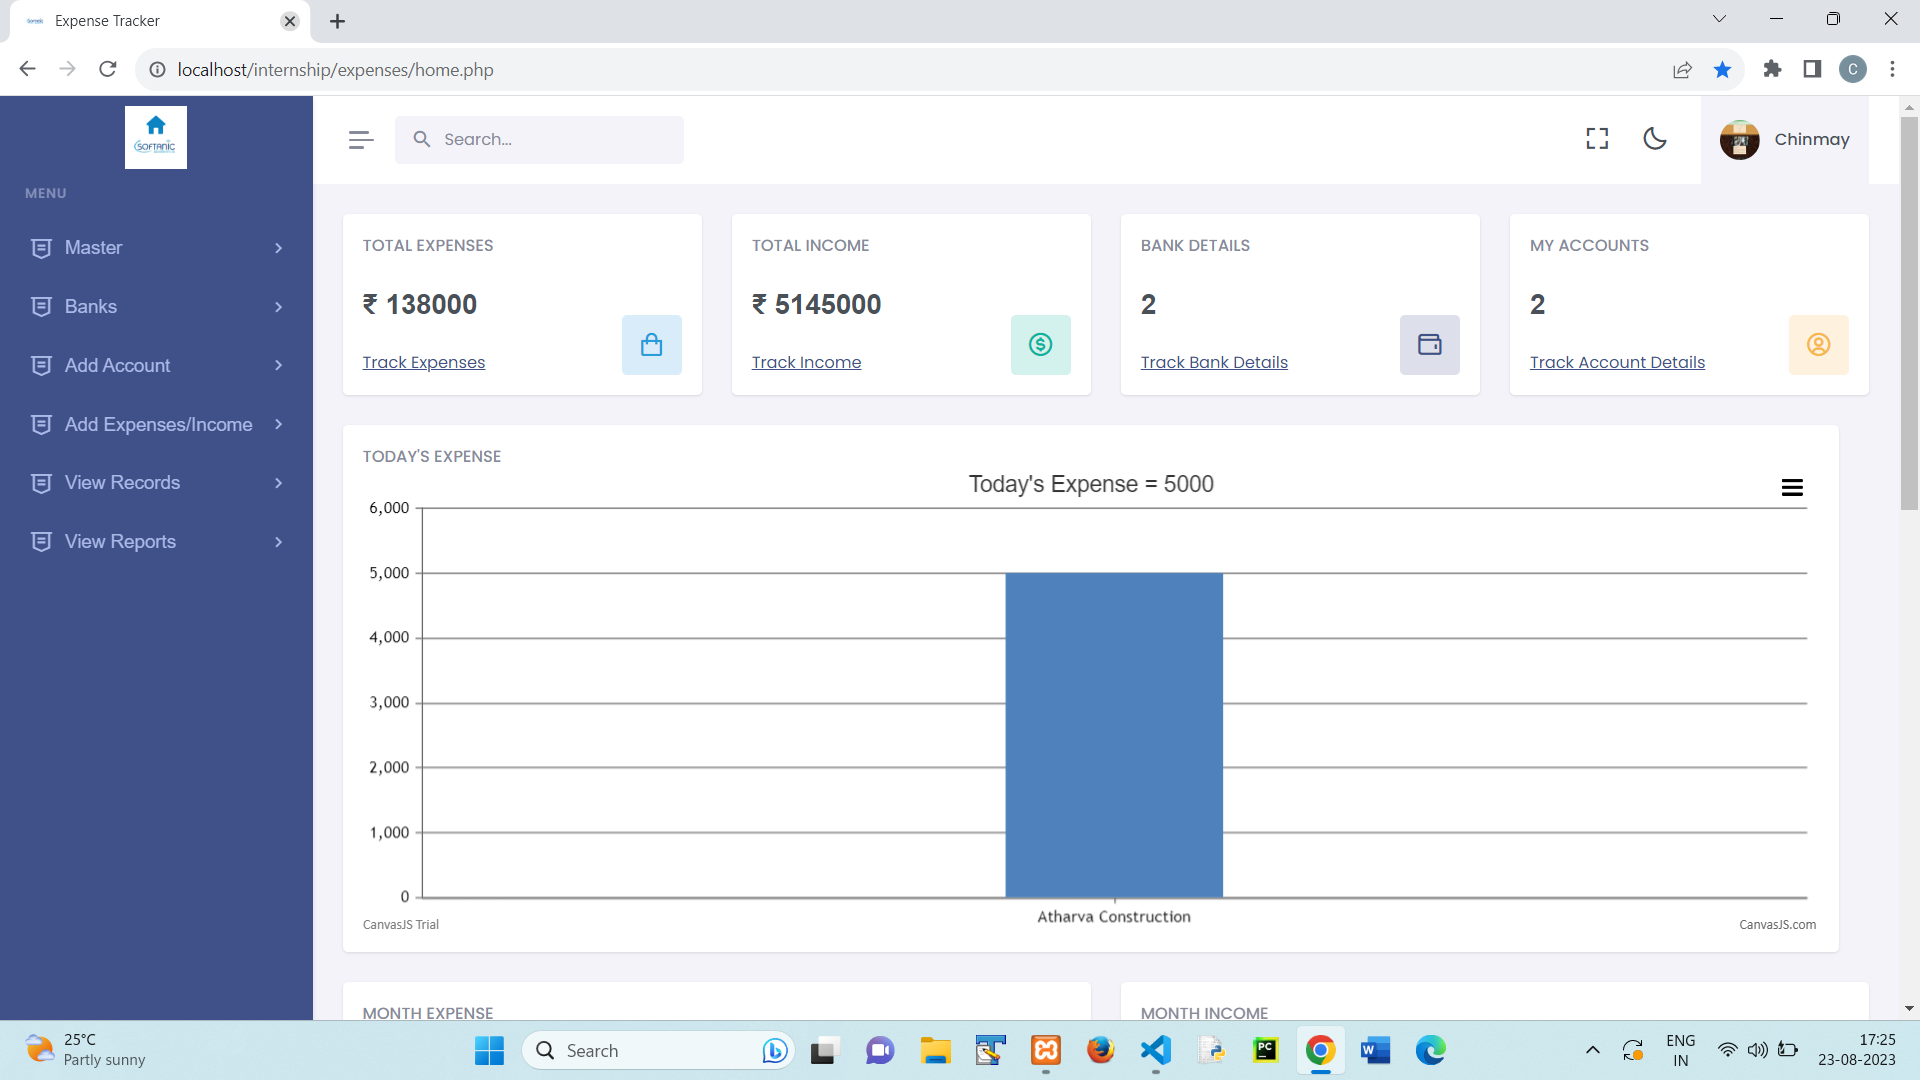Follow the Track Income link

806,362
